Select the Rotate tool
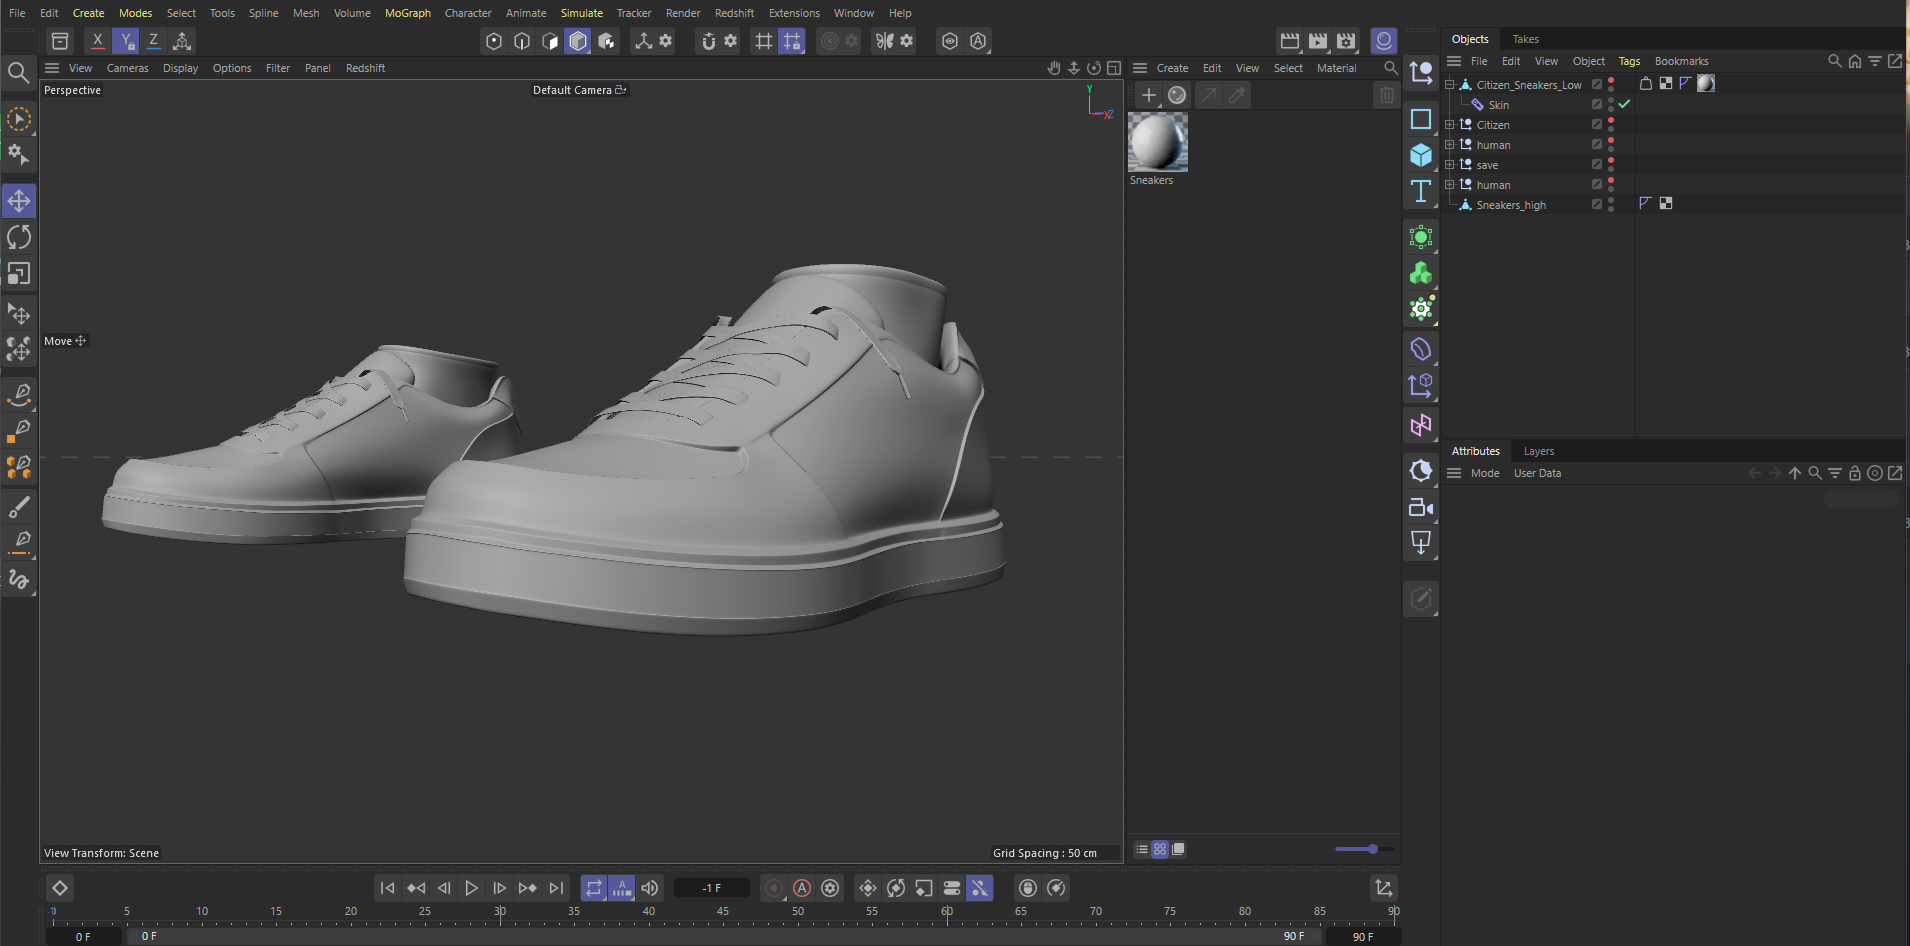Screen dimensions: 1910x946 point(19,237)
